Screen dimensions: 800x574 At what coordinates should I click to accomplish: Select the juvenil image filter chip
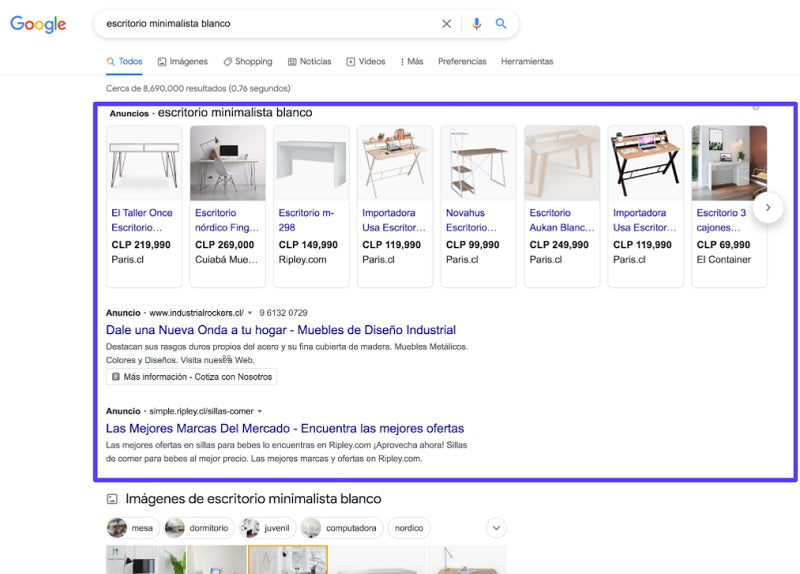(x=267, y=528)
